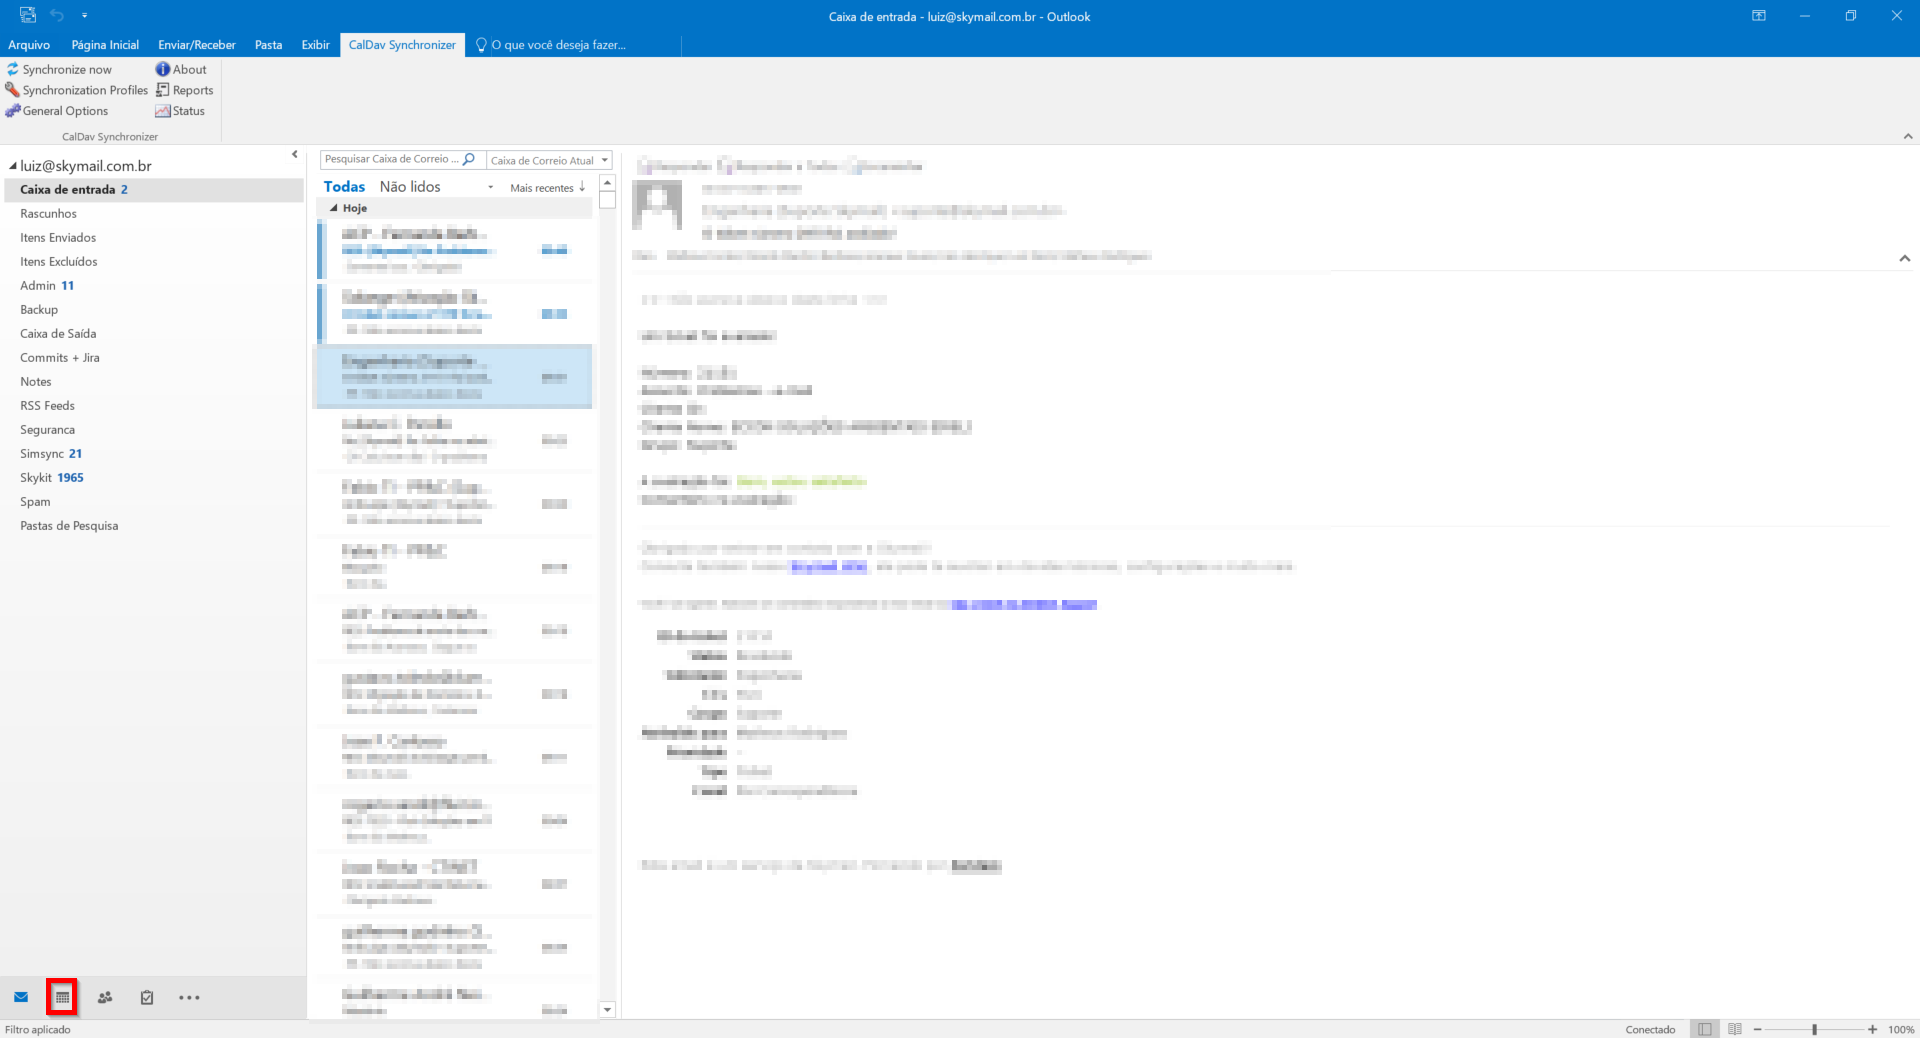Click the Conectado status indicator
1920x1038 pixels.
point(1650,1029)
